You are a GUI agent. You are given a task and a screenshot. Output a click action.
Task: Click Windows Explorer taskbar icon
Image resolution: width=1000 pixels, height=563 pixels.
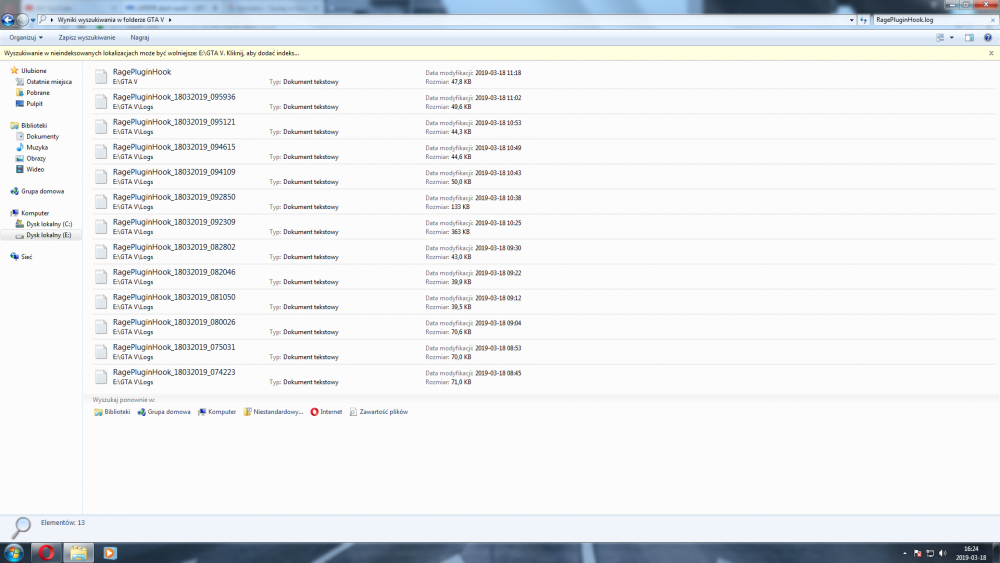78,553
